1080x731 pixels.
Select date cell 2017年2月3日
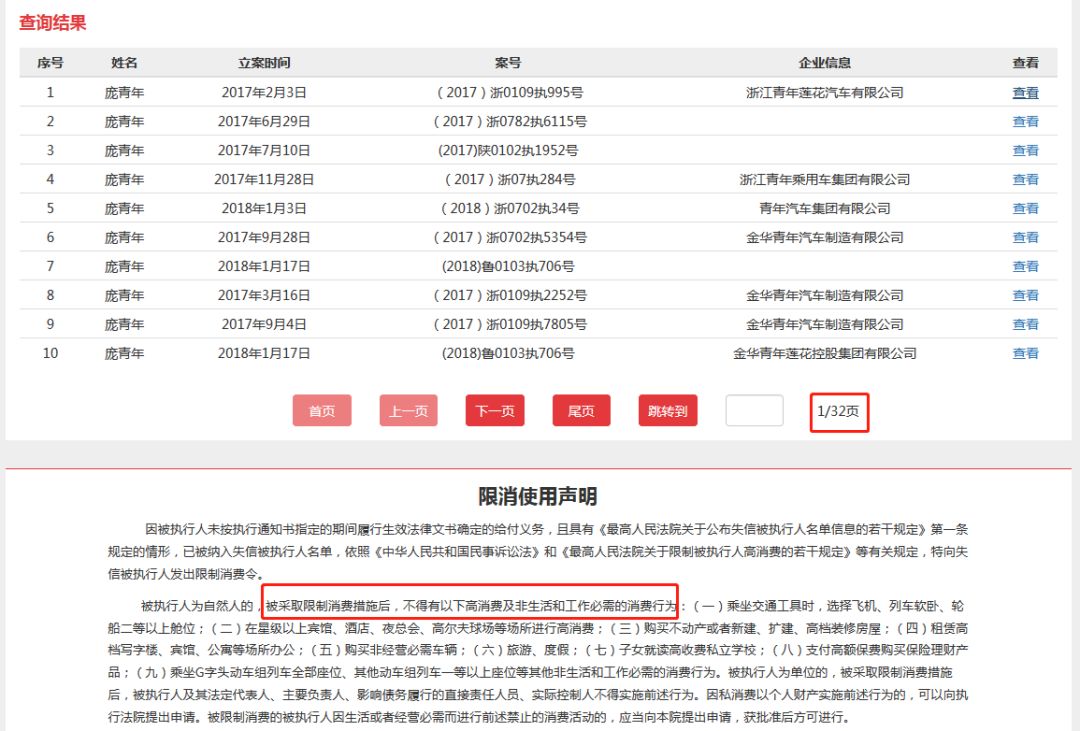[x=264, y=92]
